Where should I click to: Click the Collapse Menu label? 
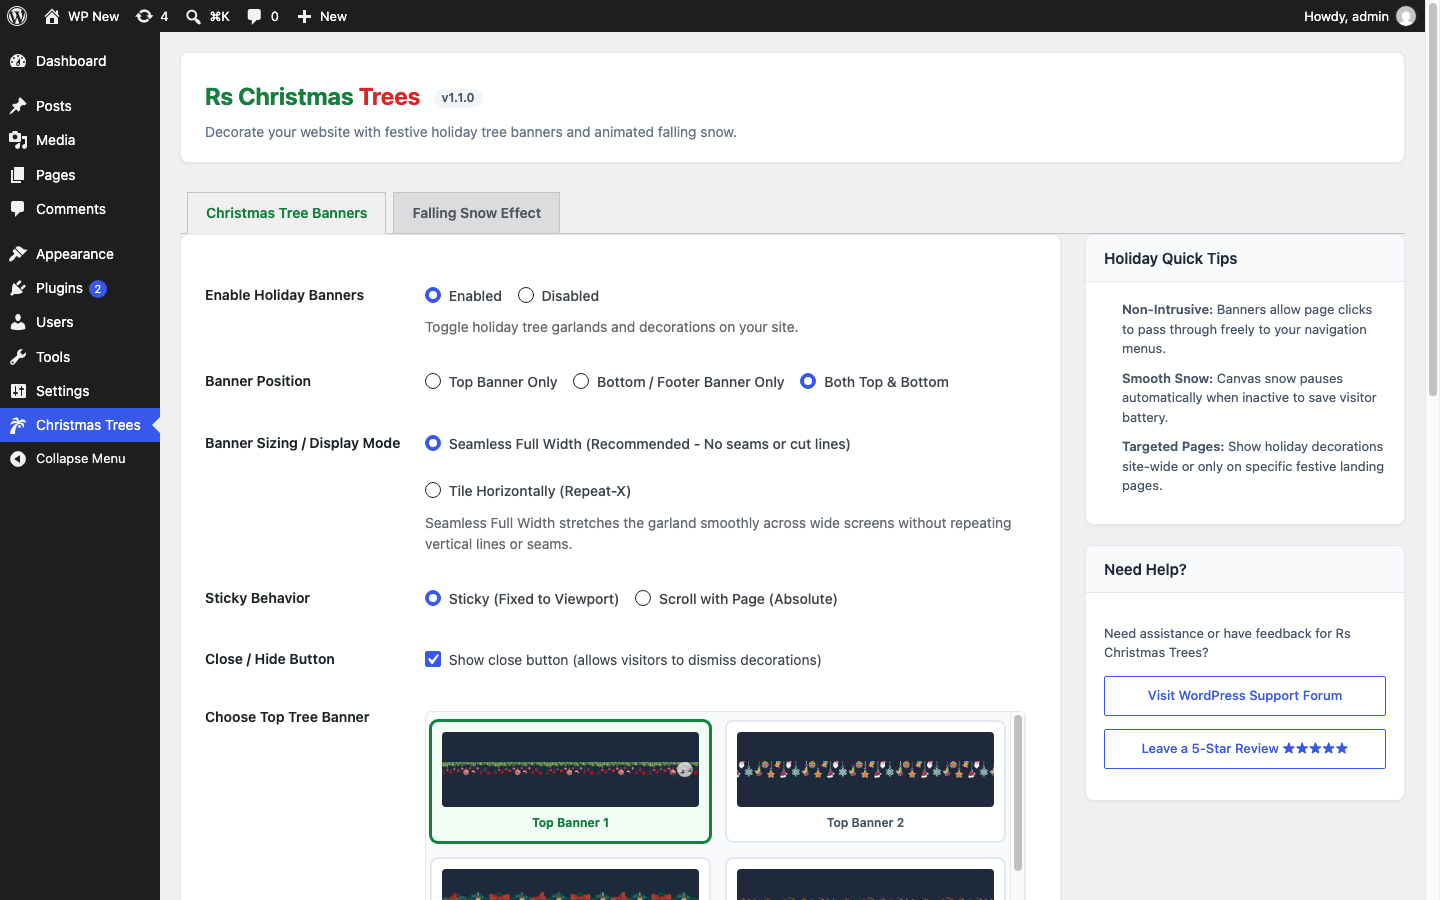81,459
